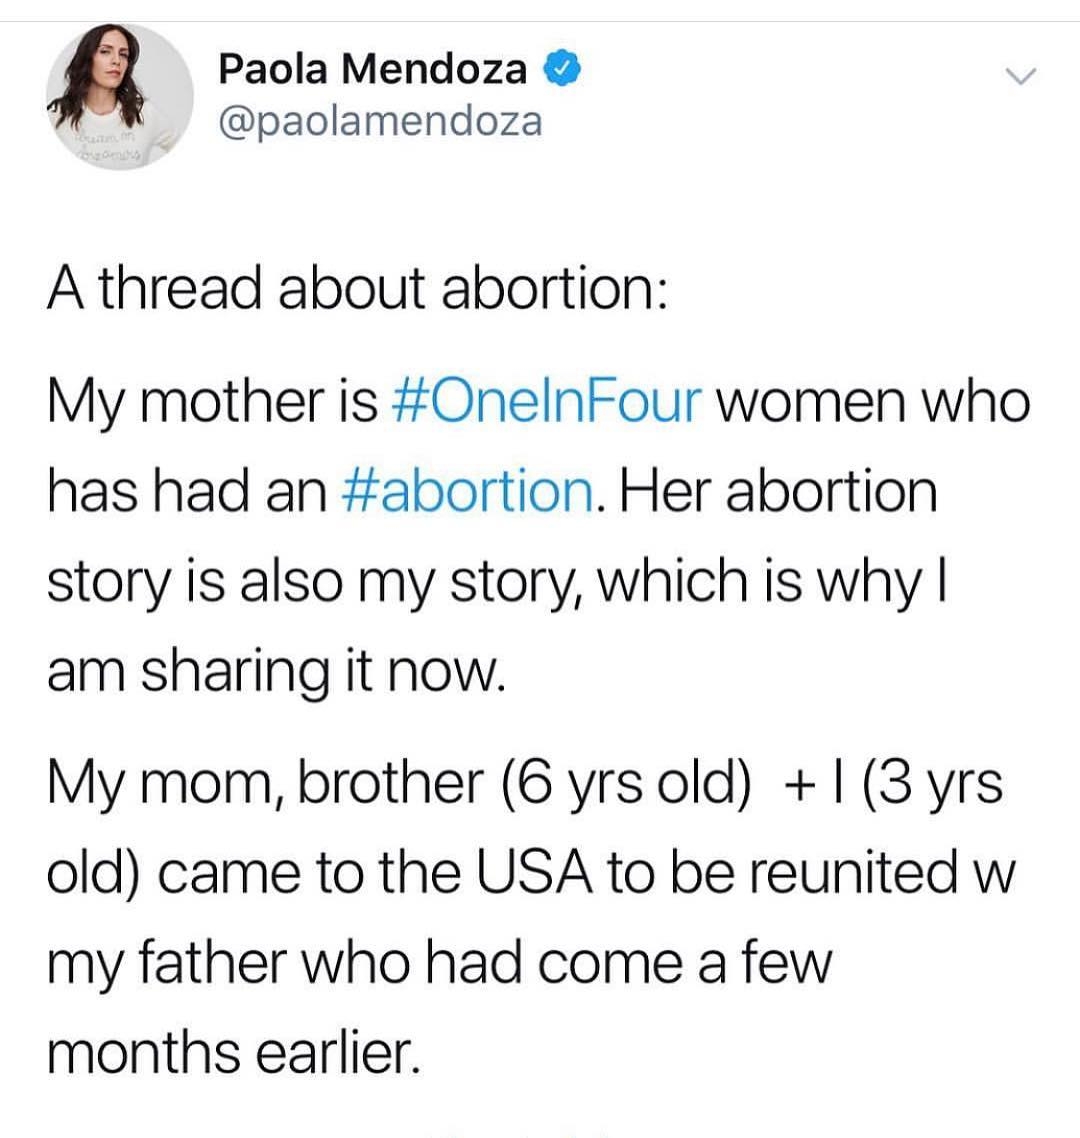Image resolution: width=1080 pixels, height=1138 pixels.
Task: Visit the @paolamendoza handle link
Action: click(380, 120)
